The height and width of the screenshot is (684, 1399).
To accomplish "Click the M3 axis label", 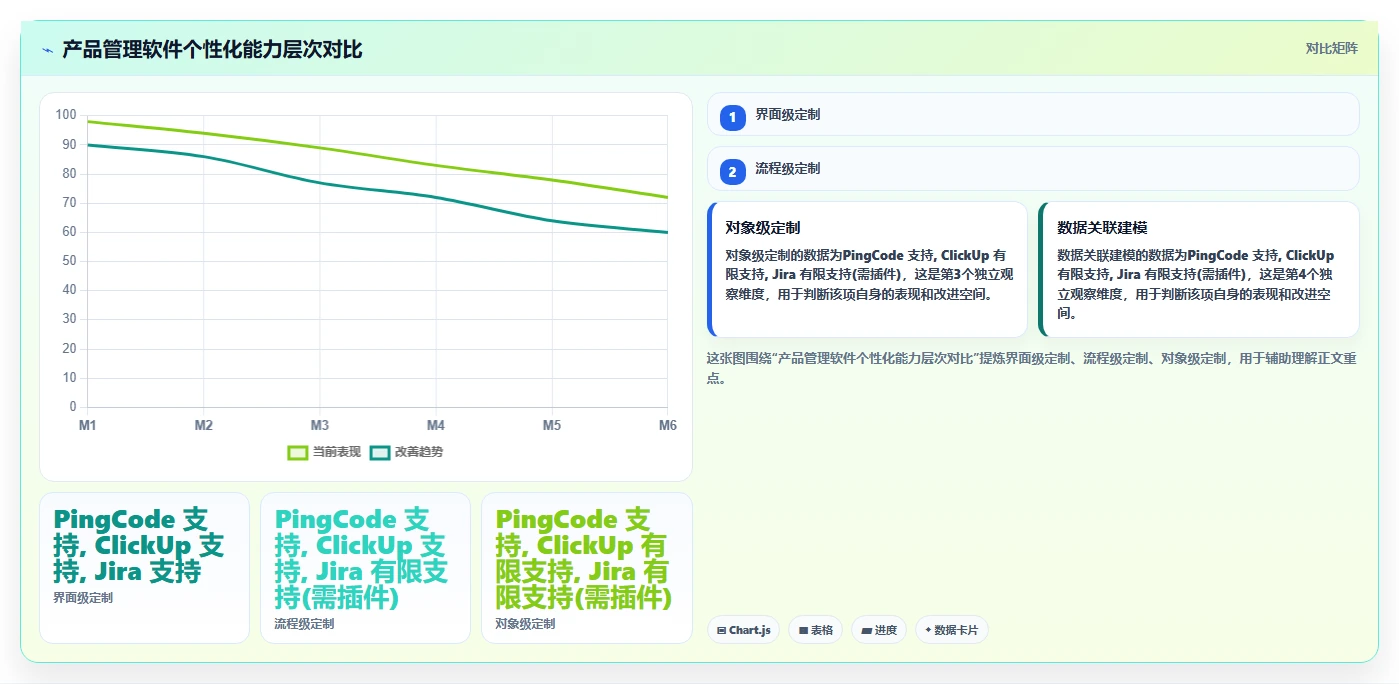I will (320, 425).
